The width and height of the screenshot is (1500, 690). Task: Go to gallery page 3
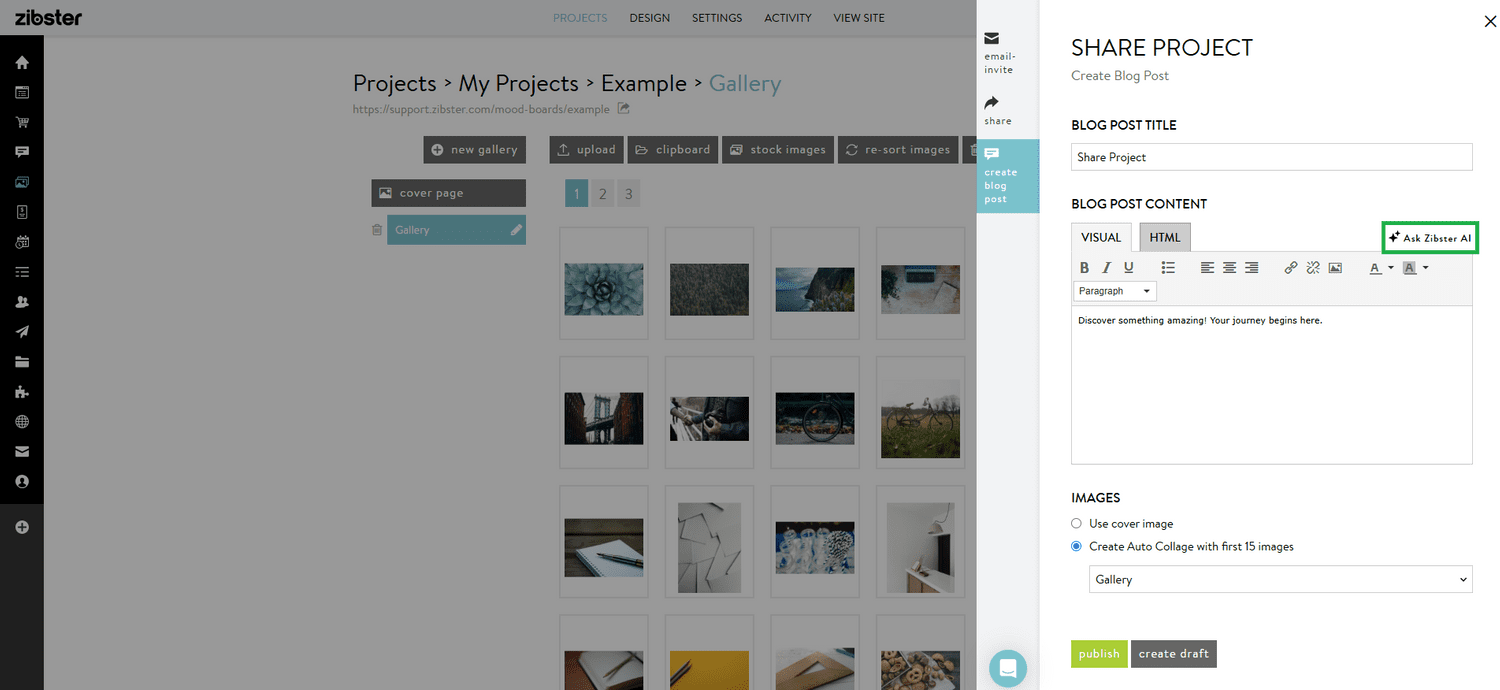point(628,194)
